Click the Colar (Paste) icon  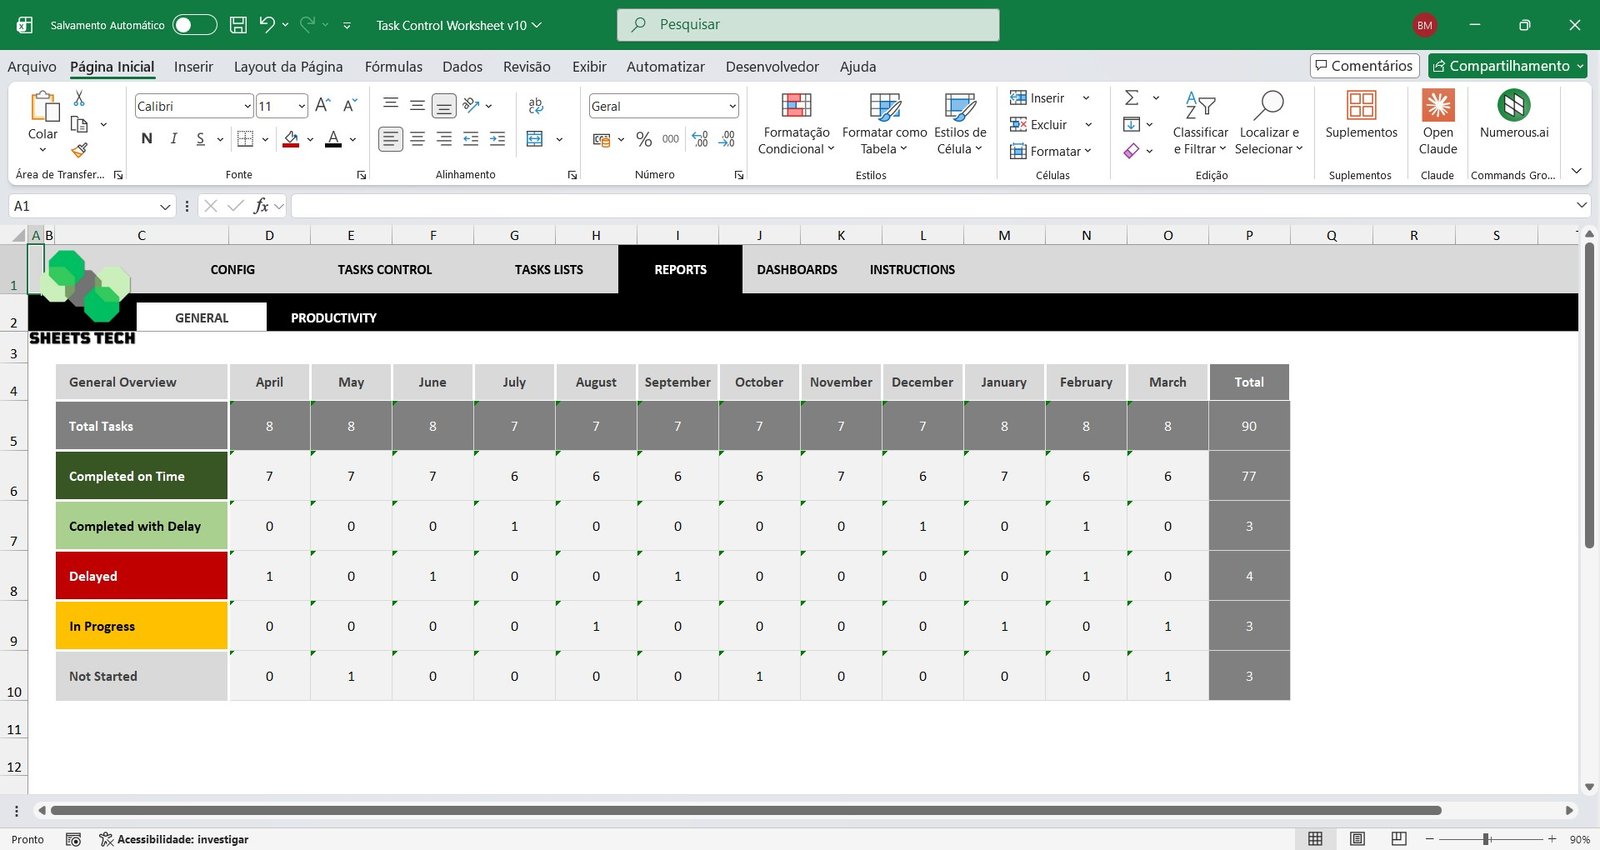tap(43, 106)
